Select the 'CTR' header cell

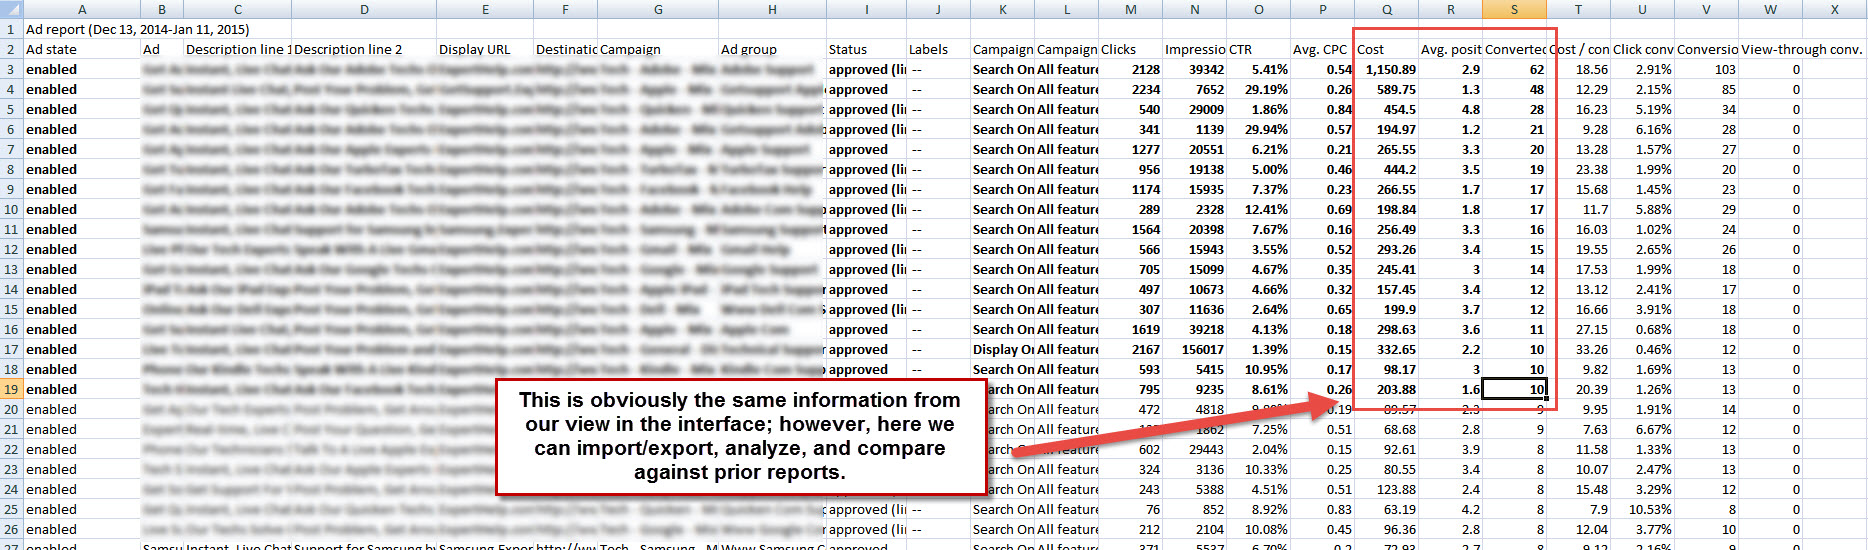click(1258, 49)
